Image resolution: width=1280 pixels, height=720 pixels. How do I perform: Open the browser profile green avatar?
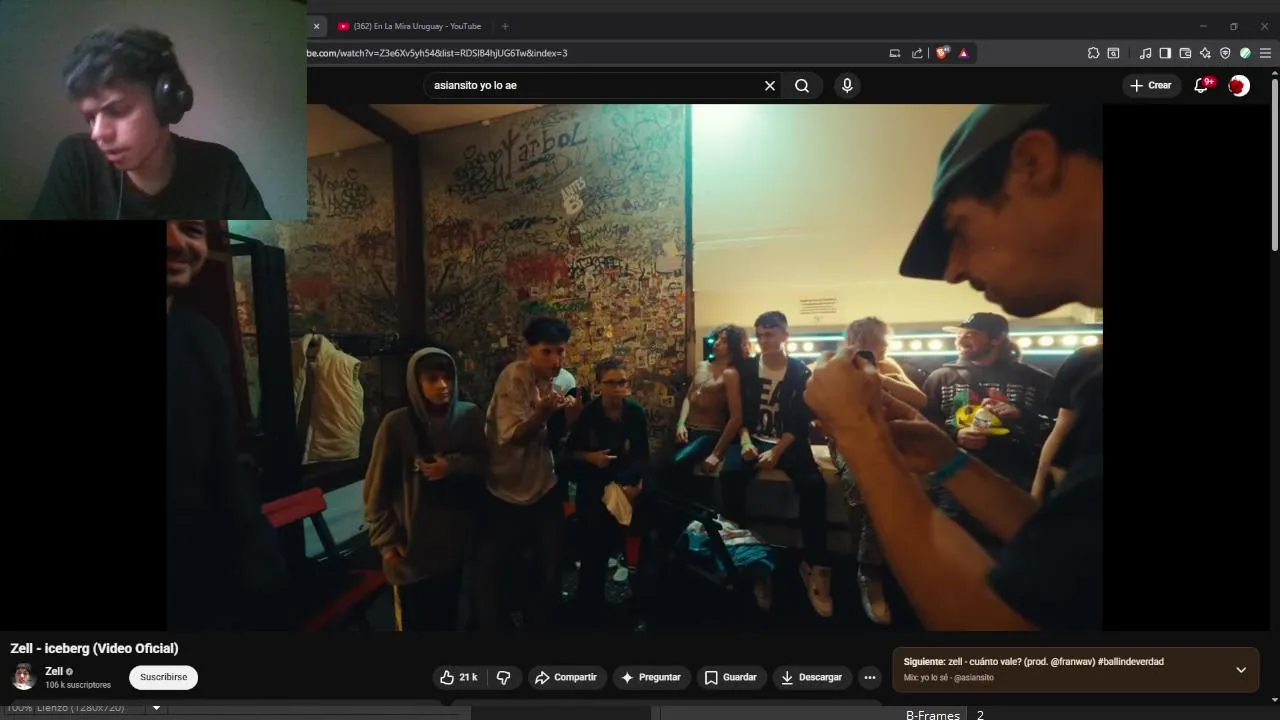point(1245,53)
